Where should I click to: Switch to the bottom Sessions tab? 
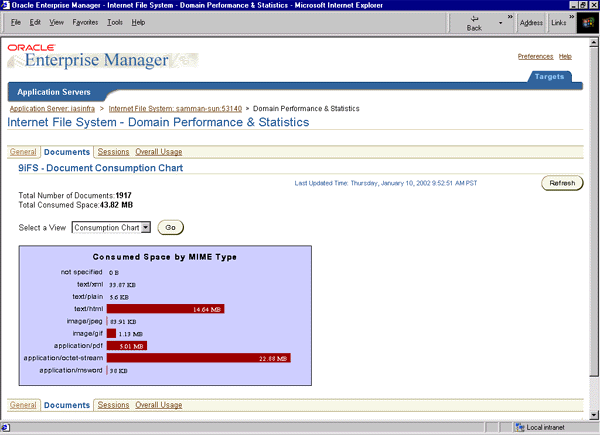[x=113, y=405]
